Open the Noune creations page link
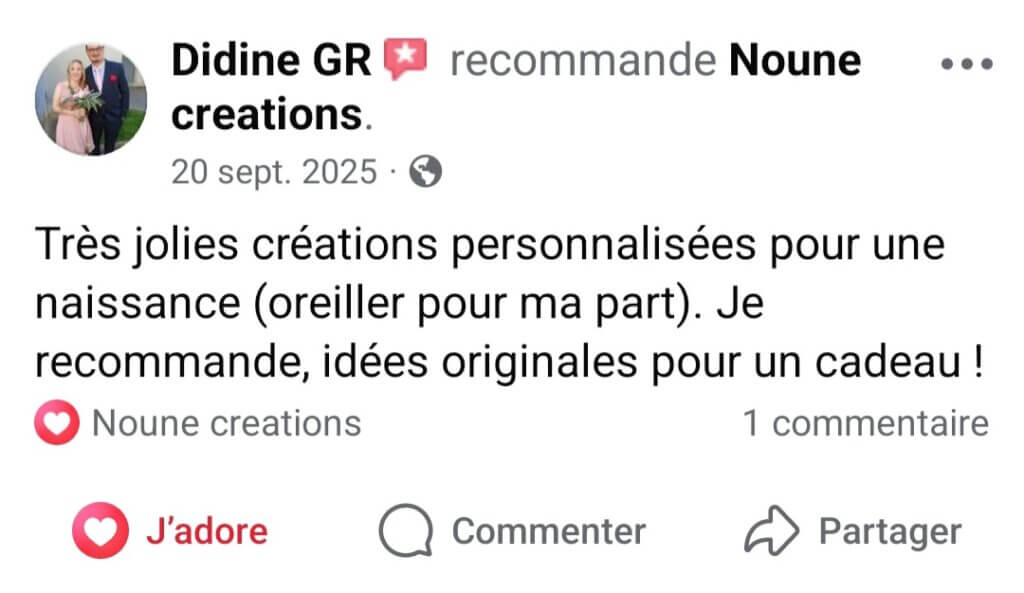Image resolution: width=1024 pixels, height=593 pixels. (793, 59)
